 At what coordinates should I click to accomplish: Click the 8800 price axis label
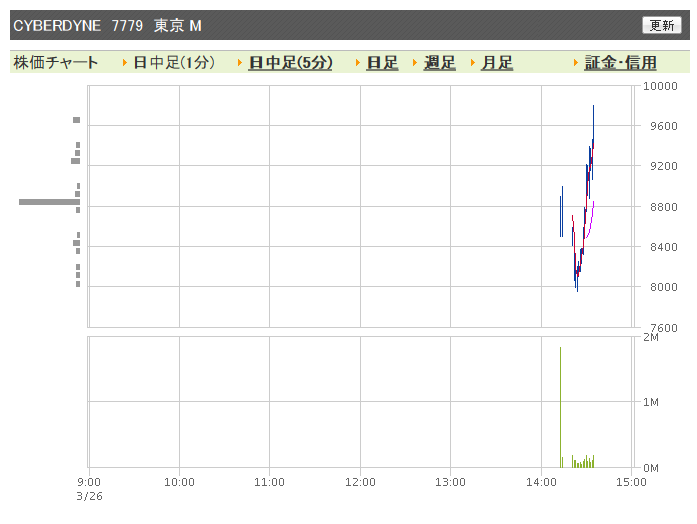[x=664, y=207]
